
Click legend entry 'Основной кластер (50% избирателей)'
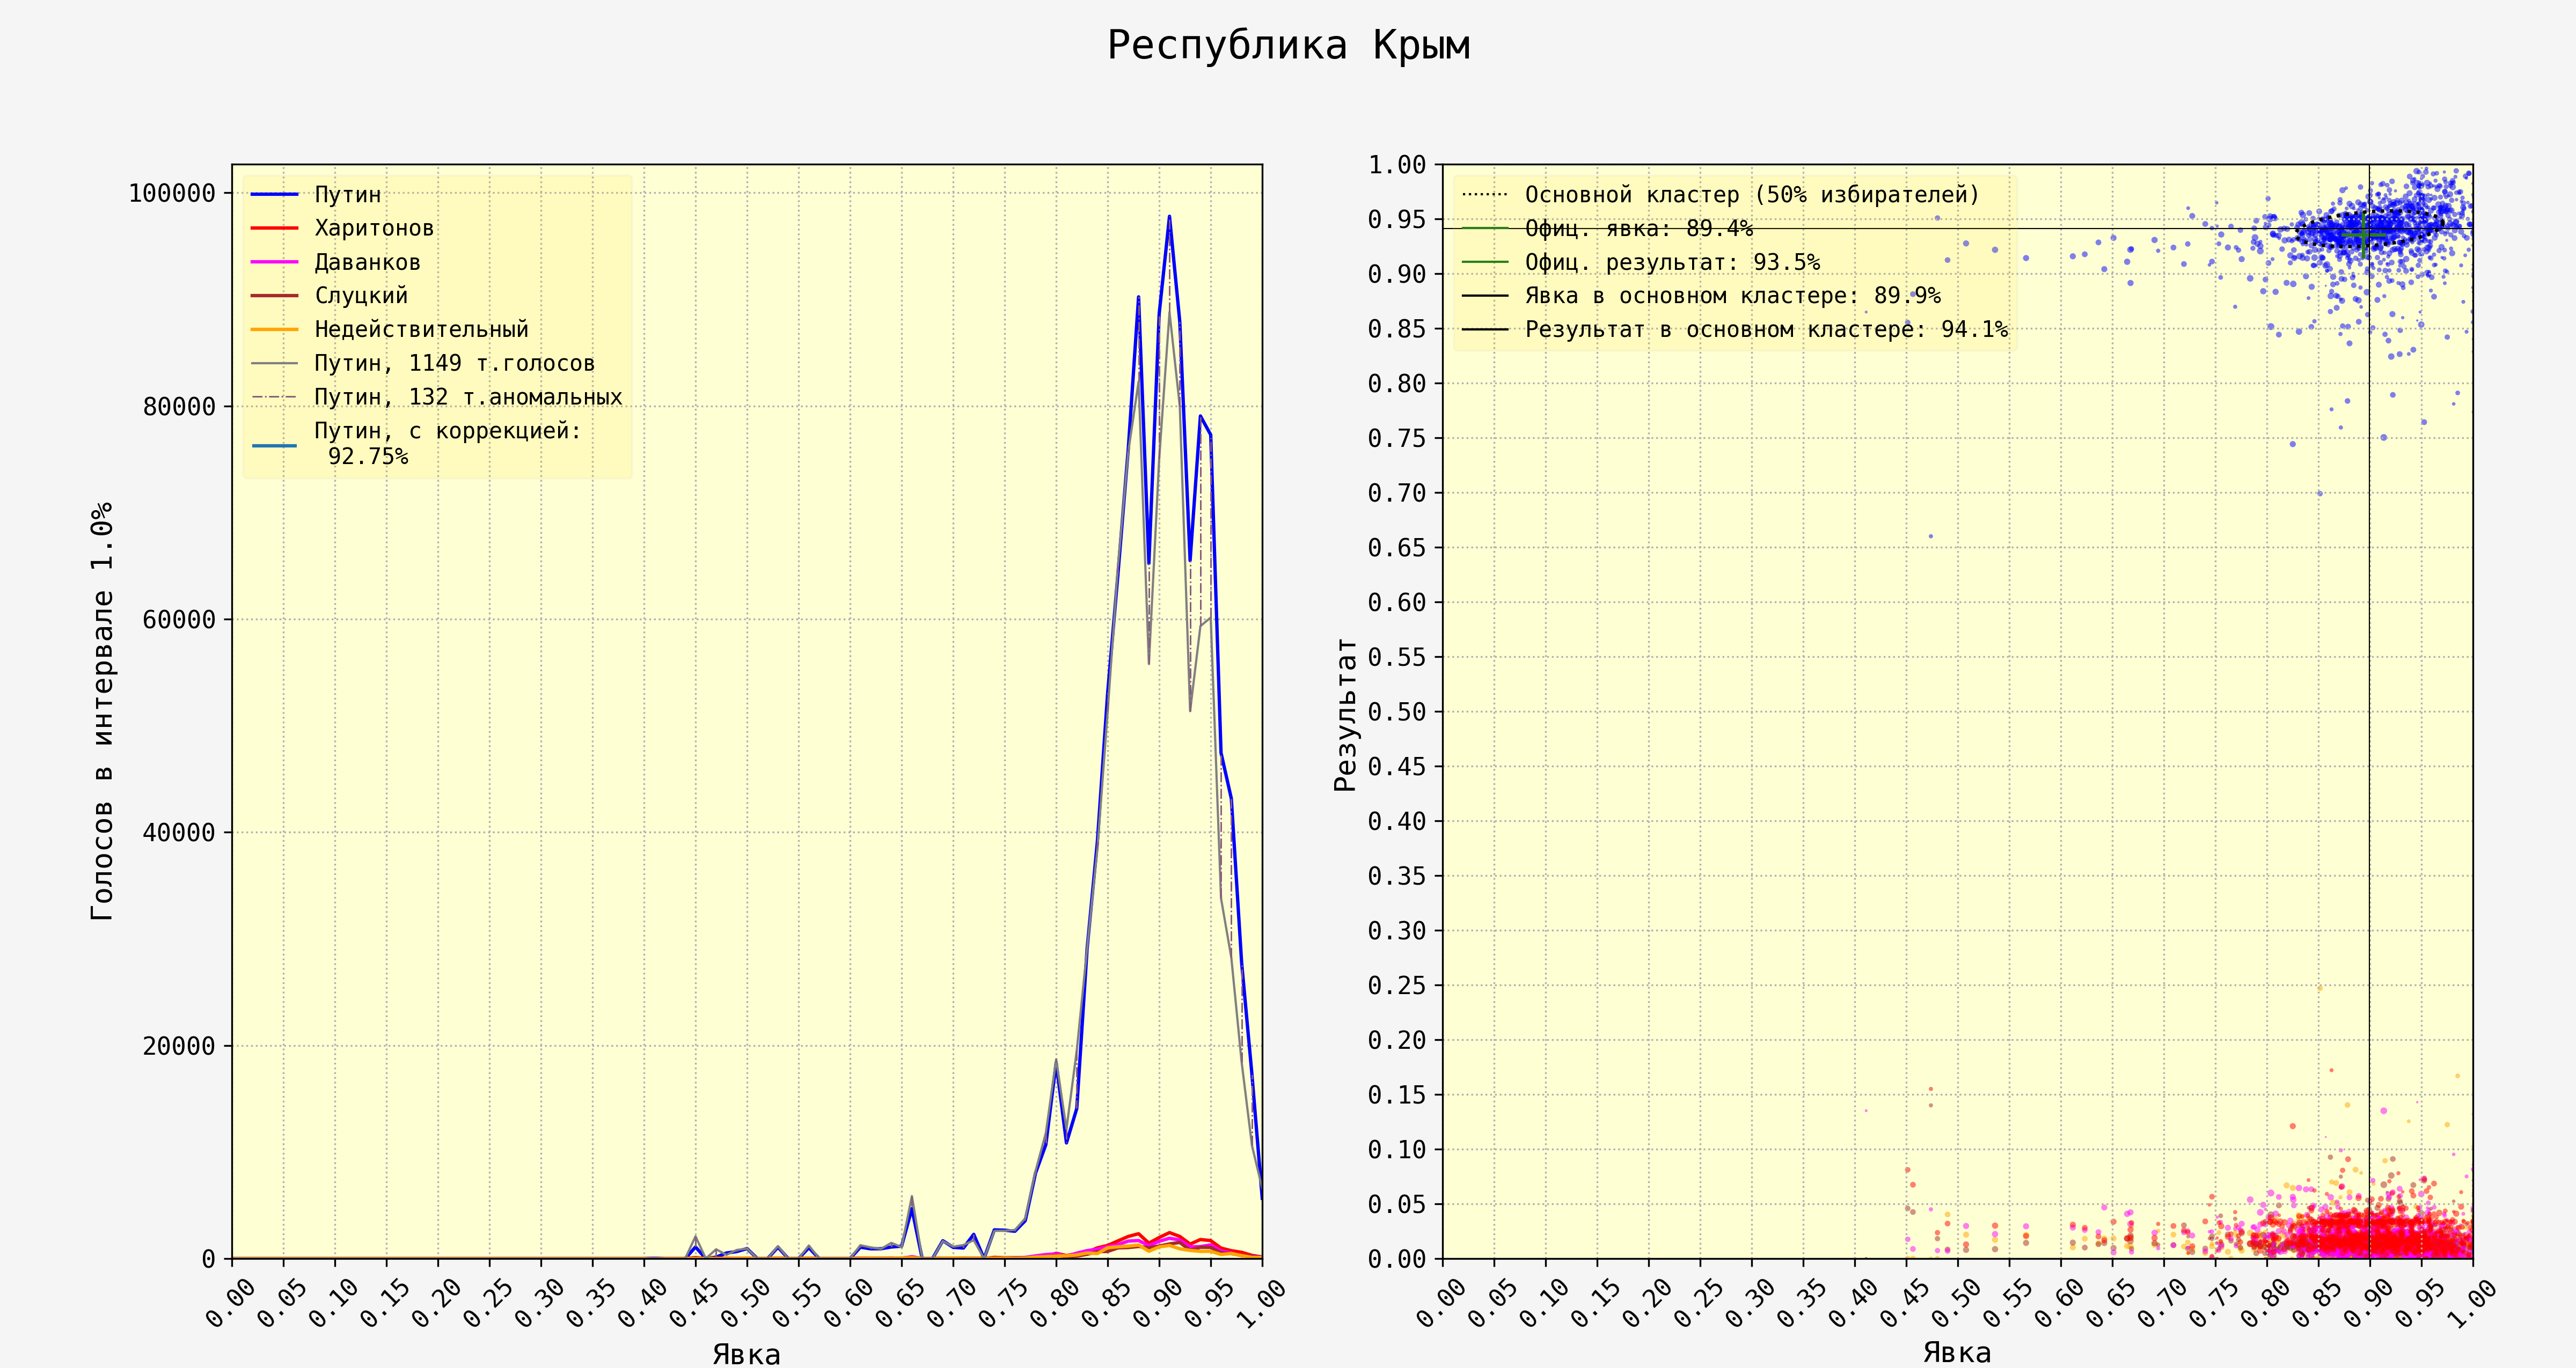1720,194
